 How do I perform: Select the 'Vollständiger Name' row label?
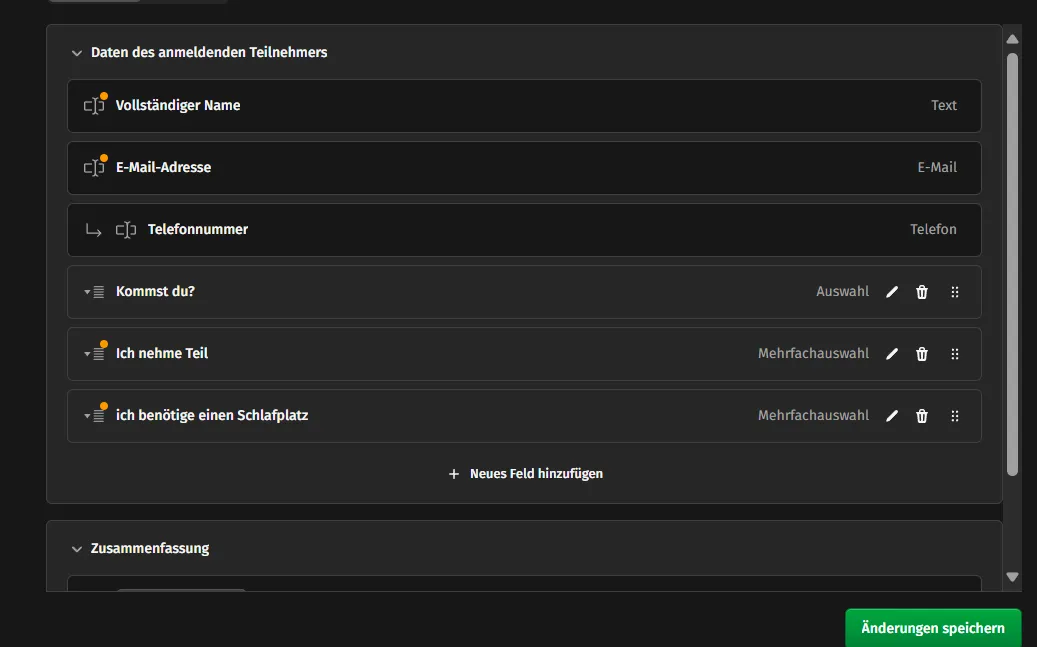[x=178, y=105]
